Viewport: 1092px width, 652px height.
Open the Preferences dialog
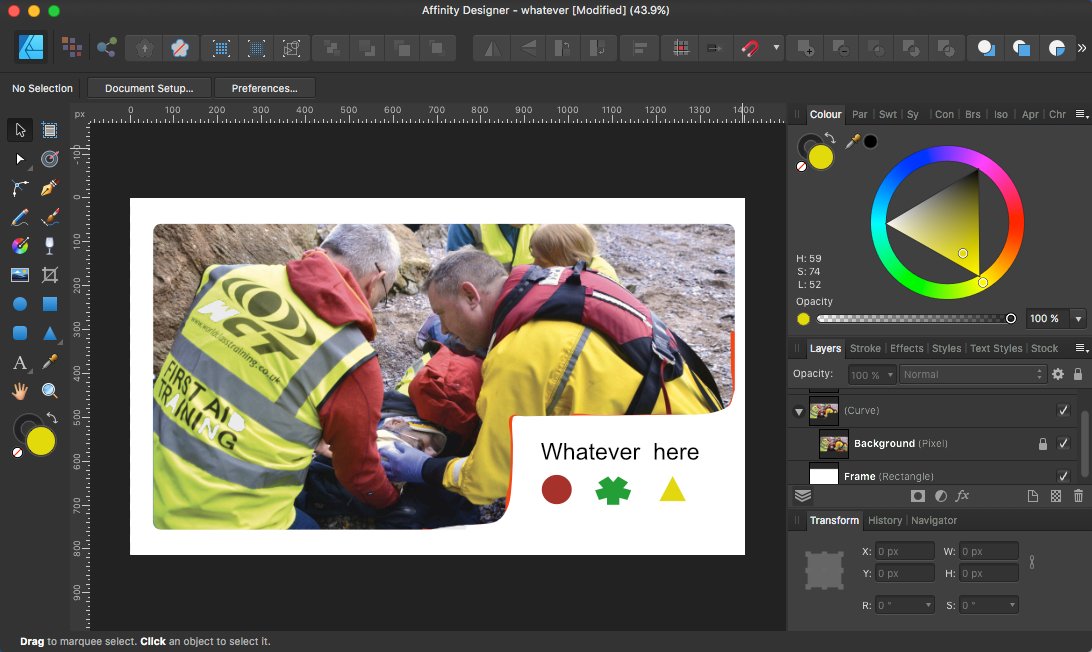point(264,87)
